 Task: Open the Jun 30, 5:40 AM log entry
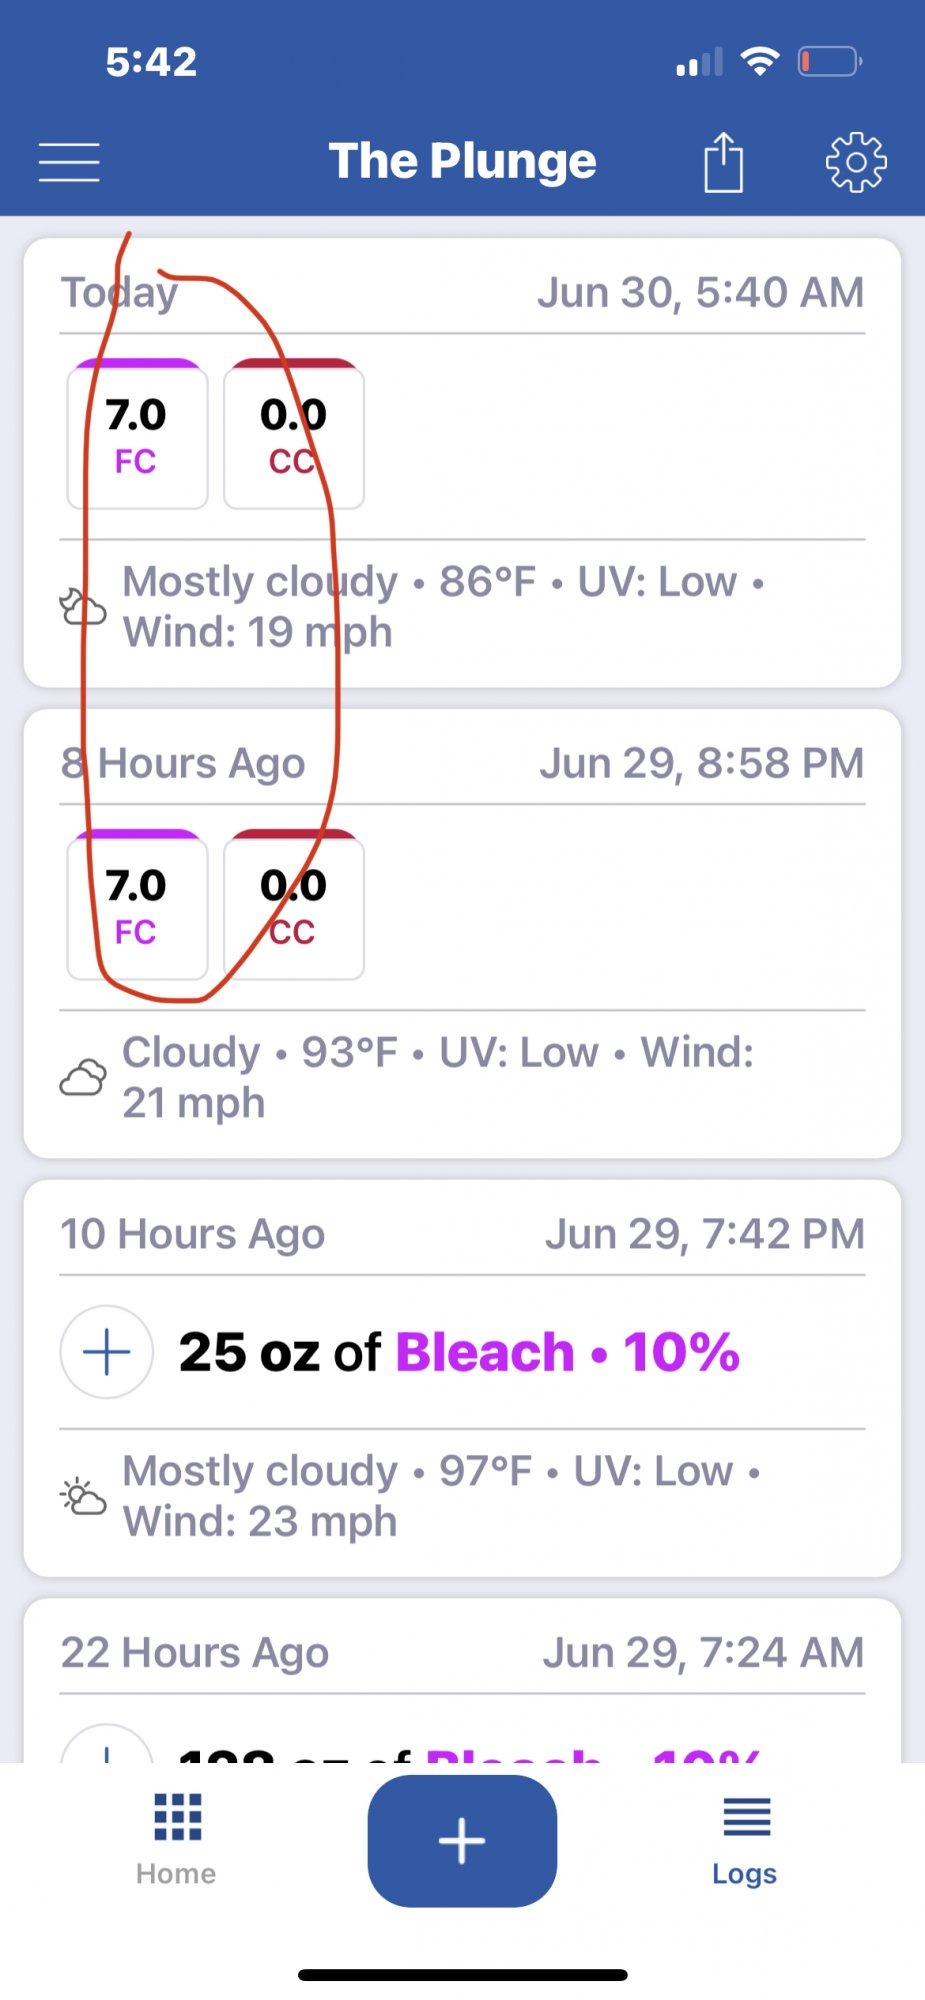pyautogui.click(x=462, y=463)
